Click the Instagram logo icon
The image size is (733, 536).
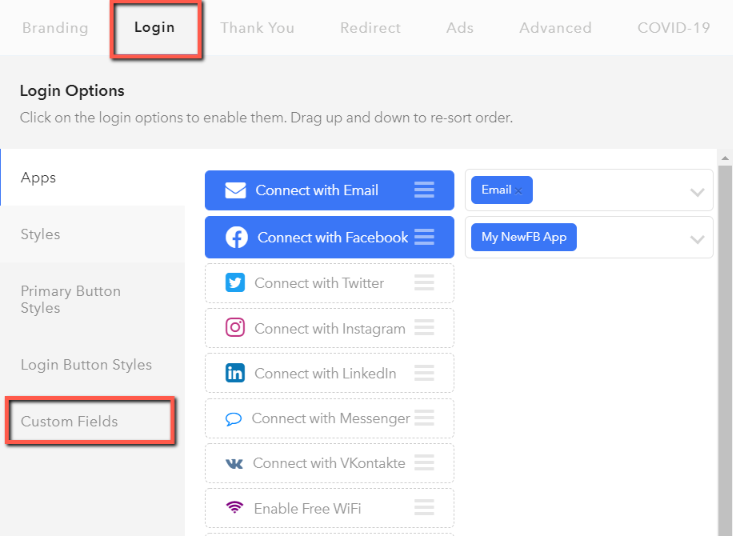pos(235,328)
